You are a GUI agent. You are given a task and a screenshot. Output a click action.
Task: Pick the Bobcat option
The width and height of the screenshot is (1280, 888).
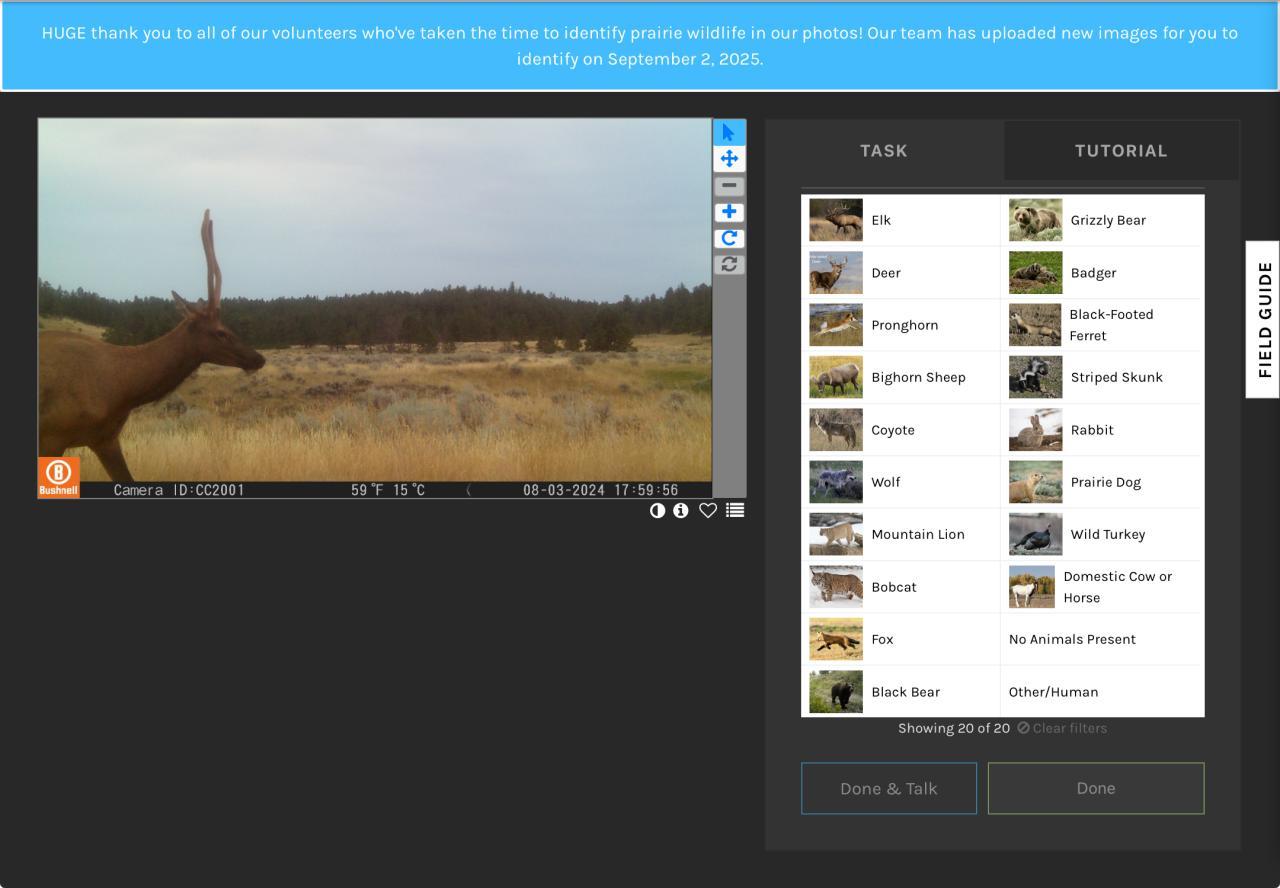(900, 587)
